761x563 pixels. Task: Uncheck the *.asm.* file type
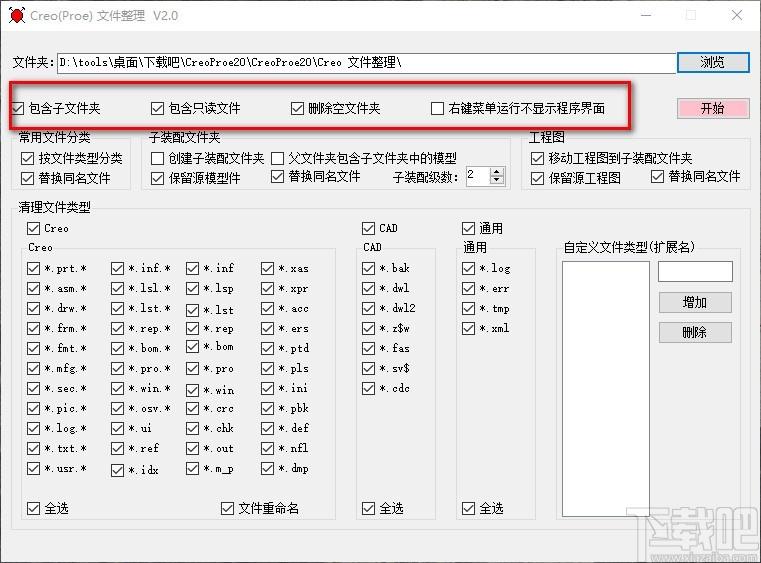(x=33, y=288)
